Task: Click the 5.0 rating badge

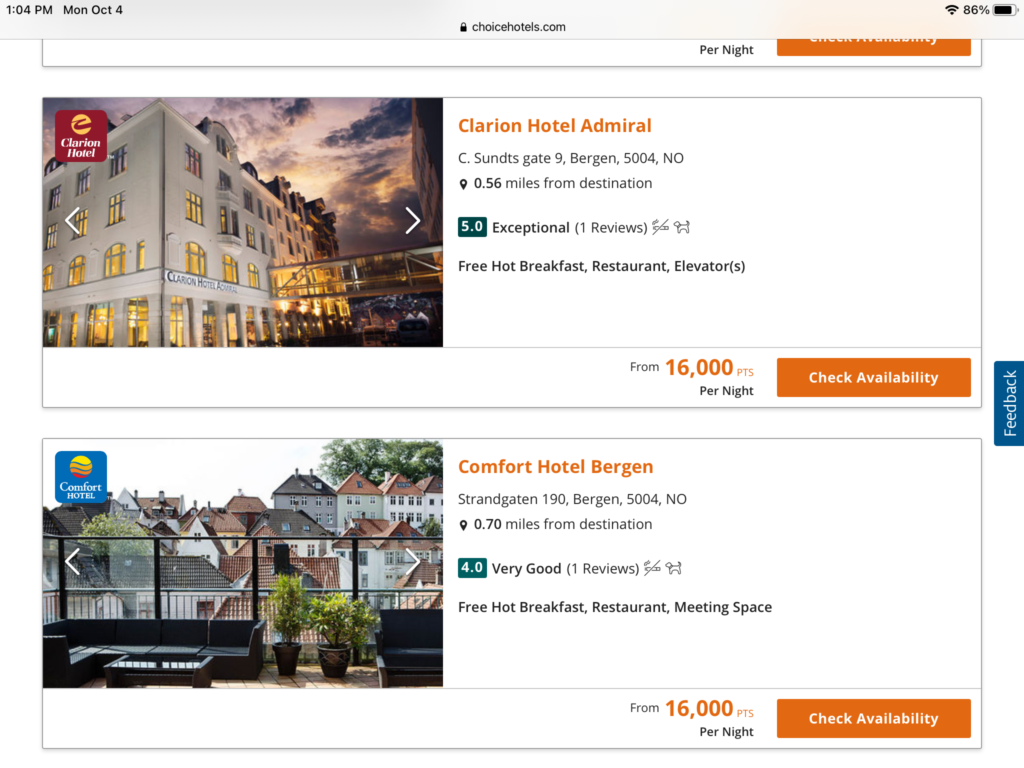Action: pyautogui.click(x=472, y=227)
